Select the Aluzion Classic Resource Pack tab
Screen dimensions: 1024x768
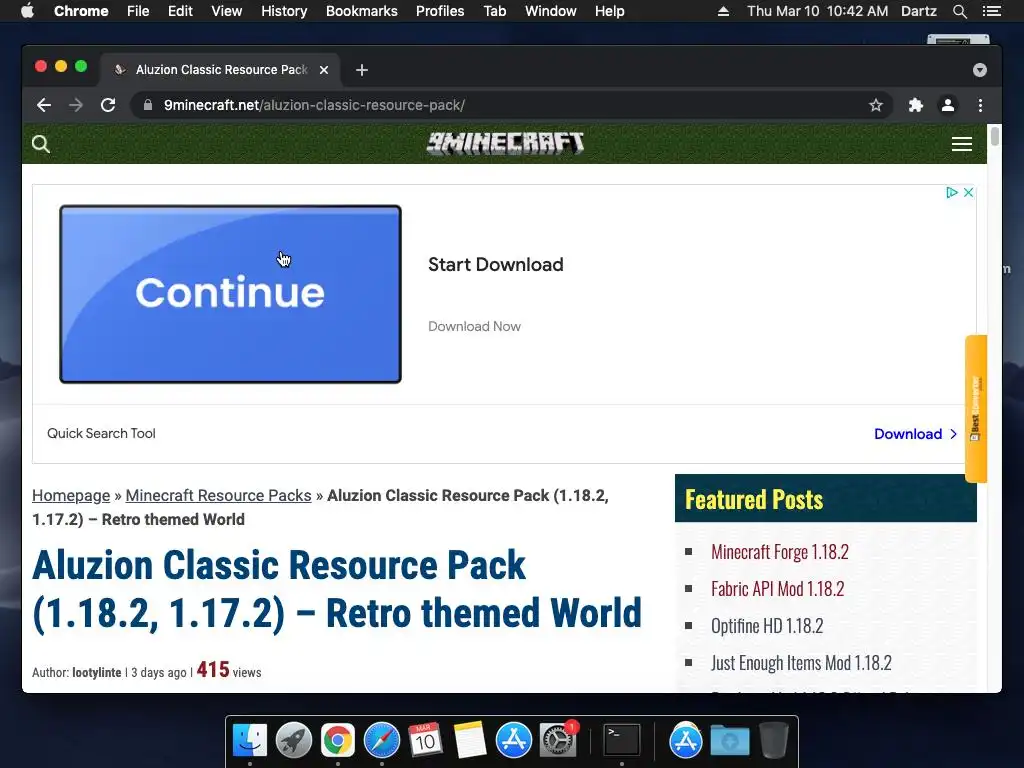tap(219, 70)
